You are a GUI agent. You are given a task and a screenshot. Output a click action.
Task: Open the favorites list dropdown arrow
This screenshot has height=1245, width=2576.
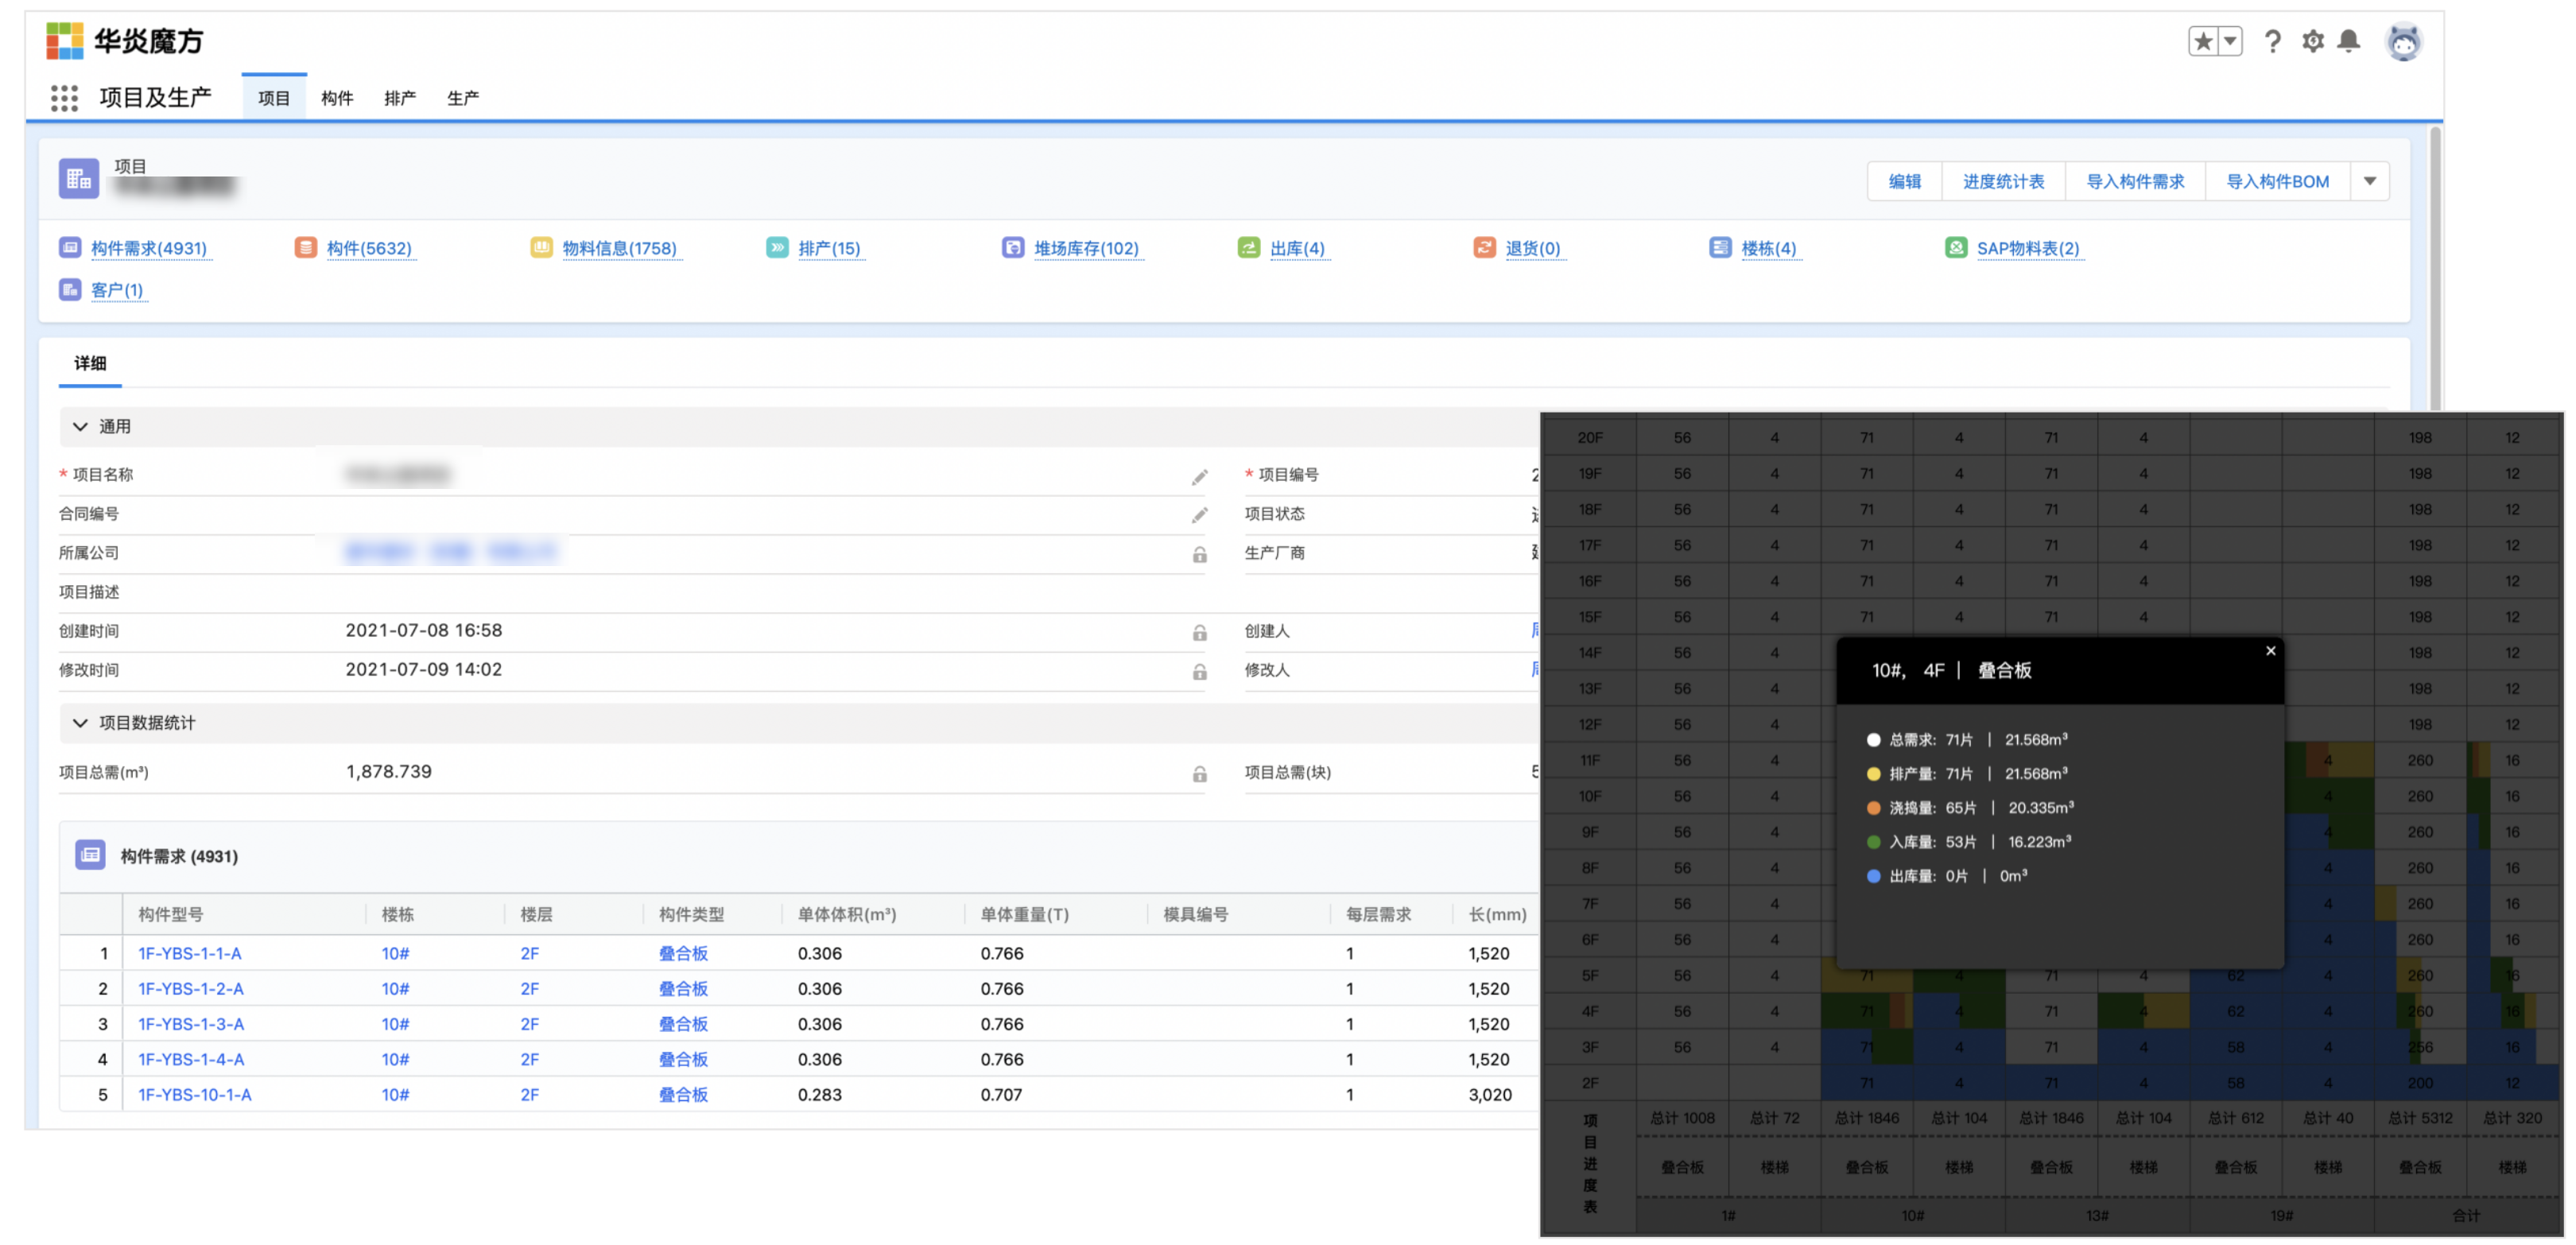click(x=2230, y=41)
